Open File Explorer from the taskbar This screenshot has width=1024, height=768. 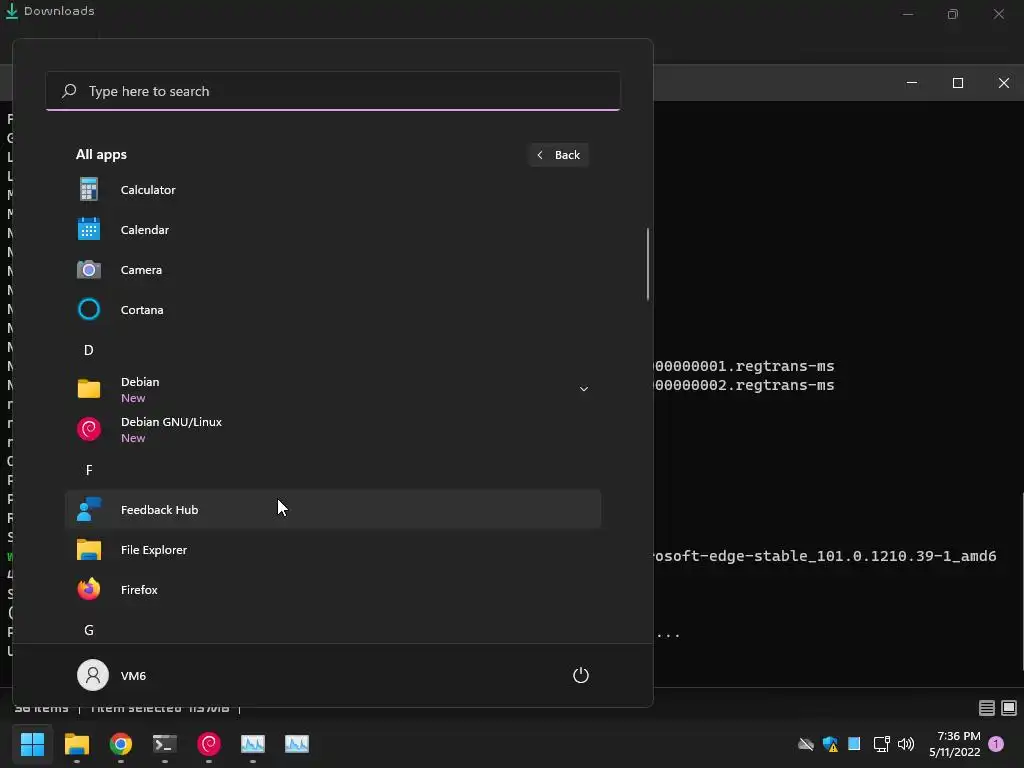click(x=76, y=743)
